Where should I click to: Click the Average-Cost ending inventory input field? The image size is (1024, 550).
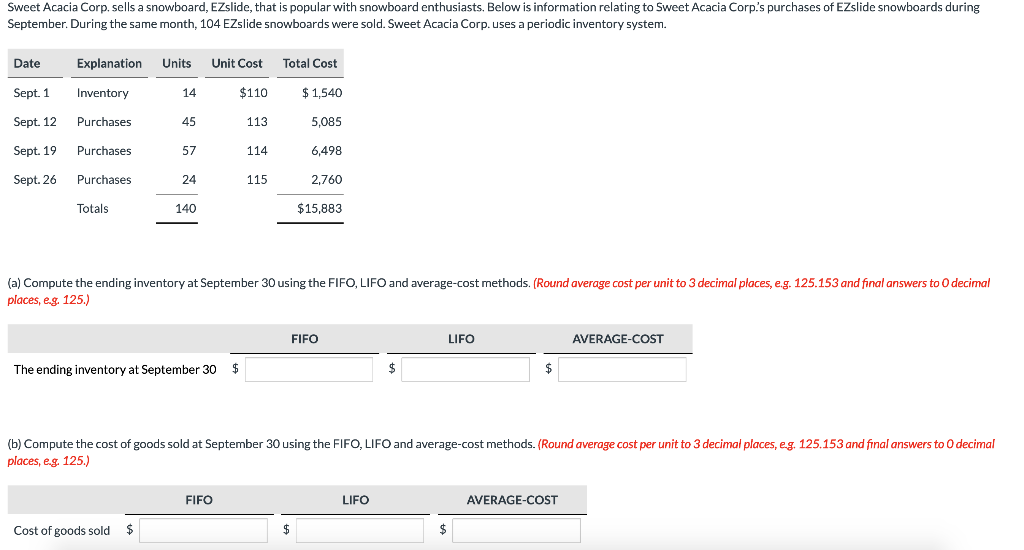pos(622,369)
